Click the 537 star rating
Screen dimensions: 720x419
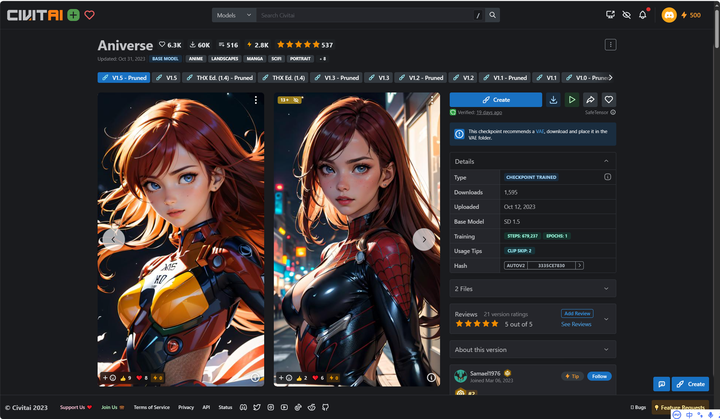click(x=304, y=45)
